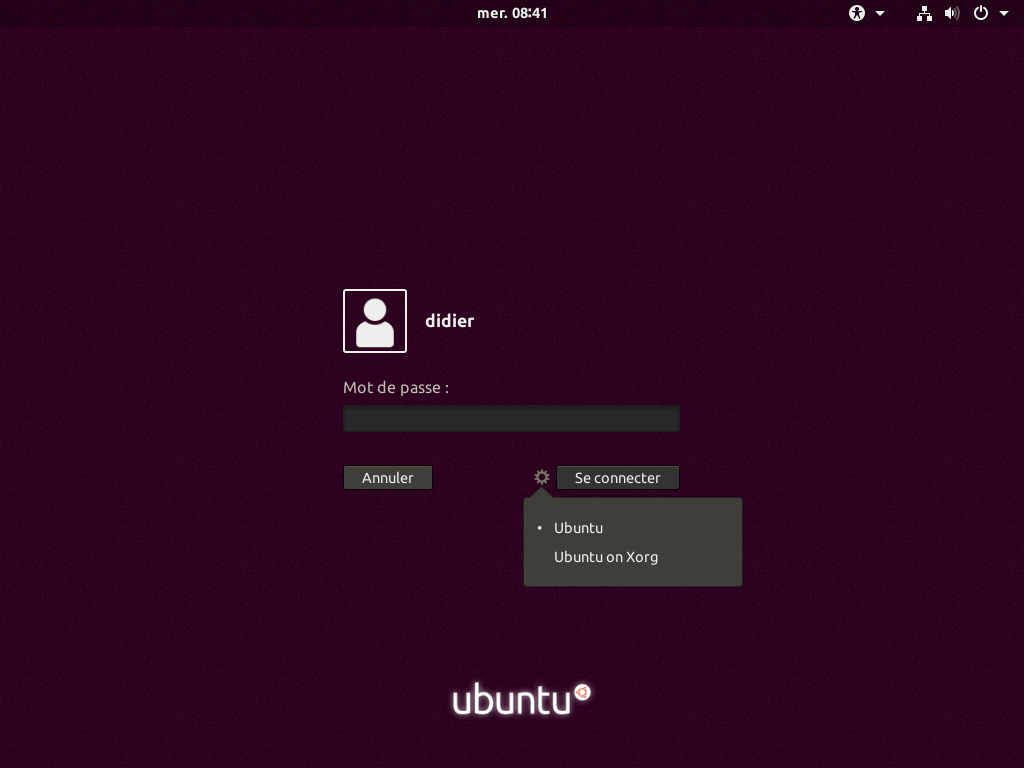This screenshot has height=768, width=1024.
Task: Choose the Ubuntu on Xorg session
Action: (606, 557)
